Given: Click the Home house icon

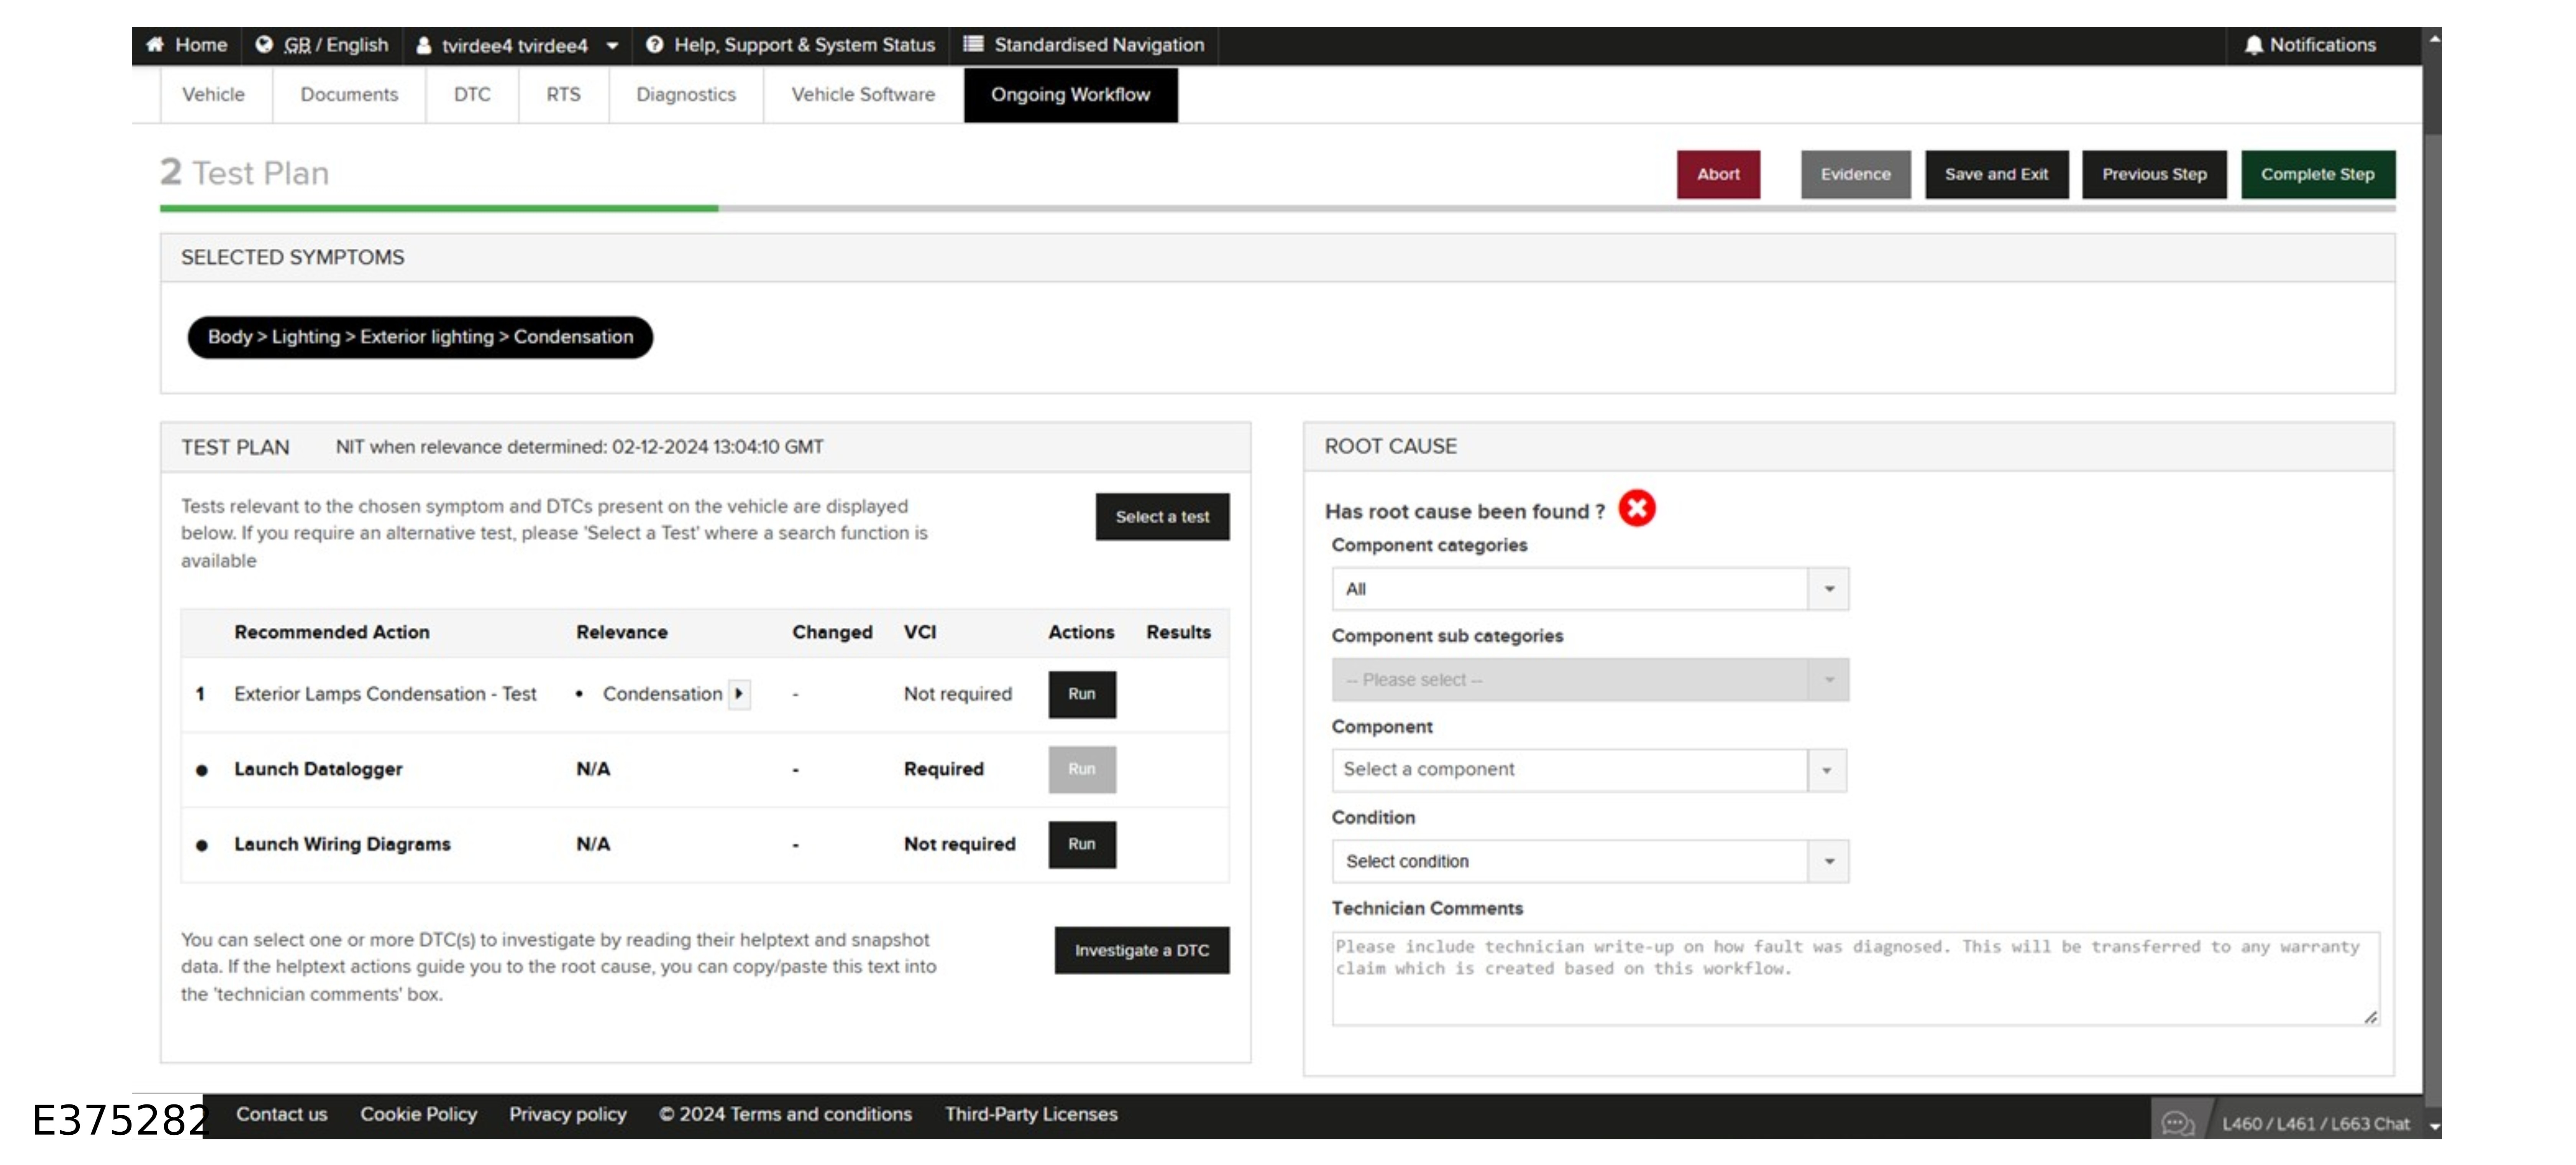Looking at the screenshot, I should (x=155, y=45).
